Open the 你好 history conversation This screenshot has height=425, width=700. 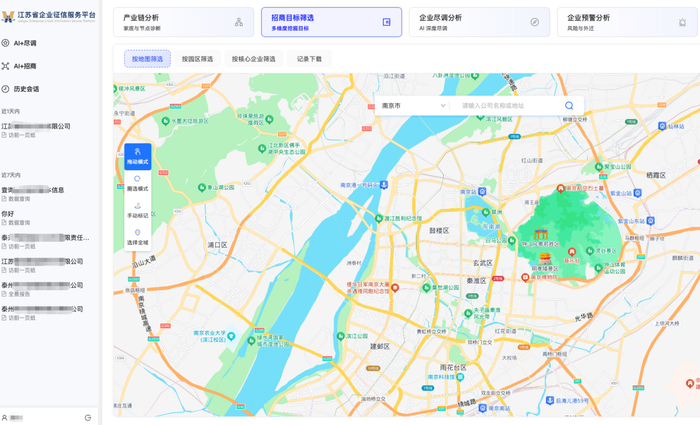[45, 217]
